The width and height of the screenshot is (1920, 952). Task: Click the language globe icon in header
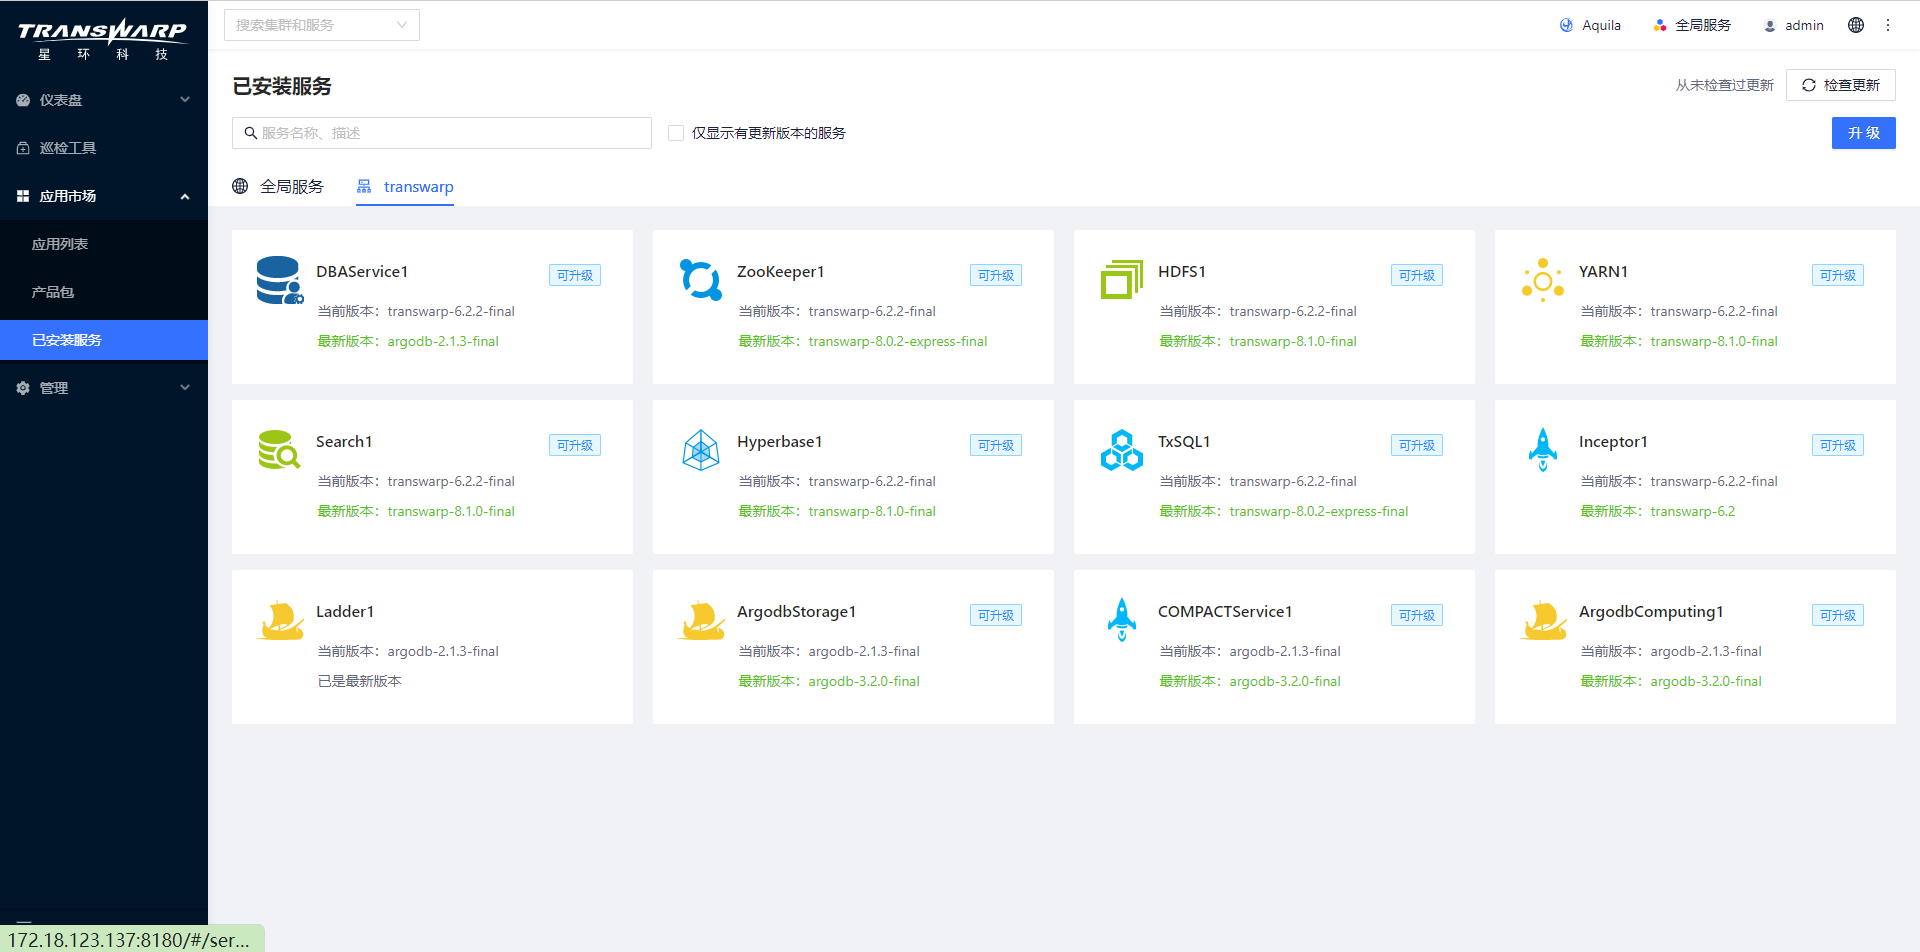coord(1856,25)
